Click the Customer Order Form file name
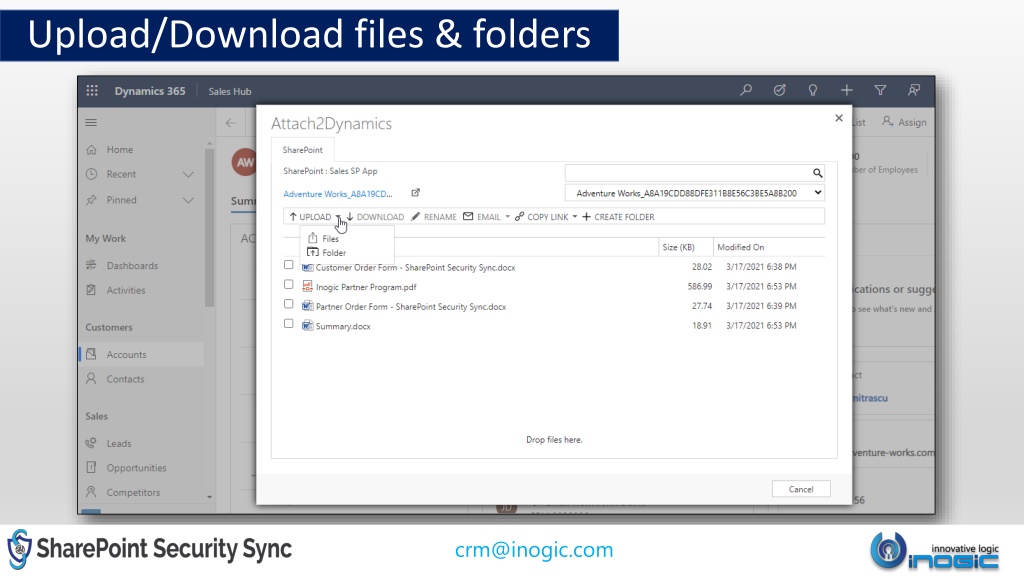Screen dimensions: 1024x576 tap(415, 268)
